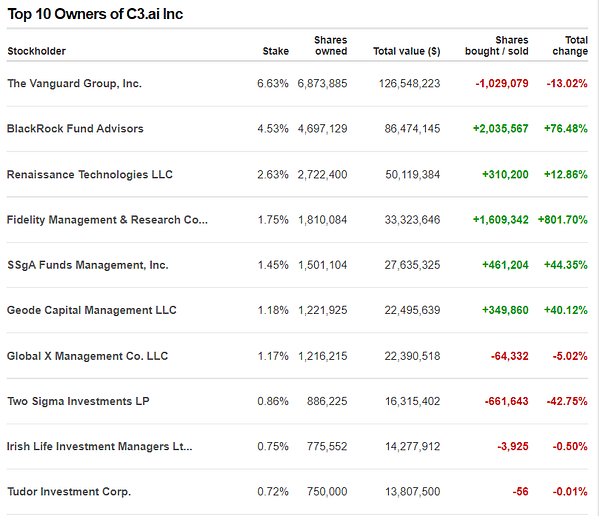Screen dimensions: 600x516
Task: Select the 33,323,646 total value cell
Action: 412,220
